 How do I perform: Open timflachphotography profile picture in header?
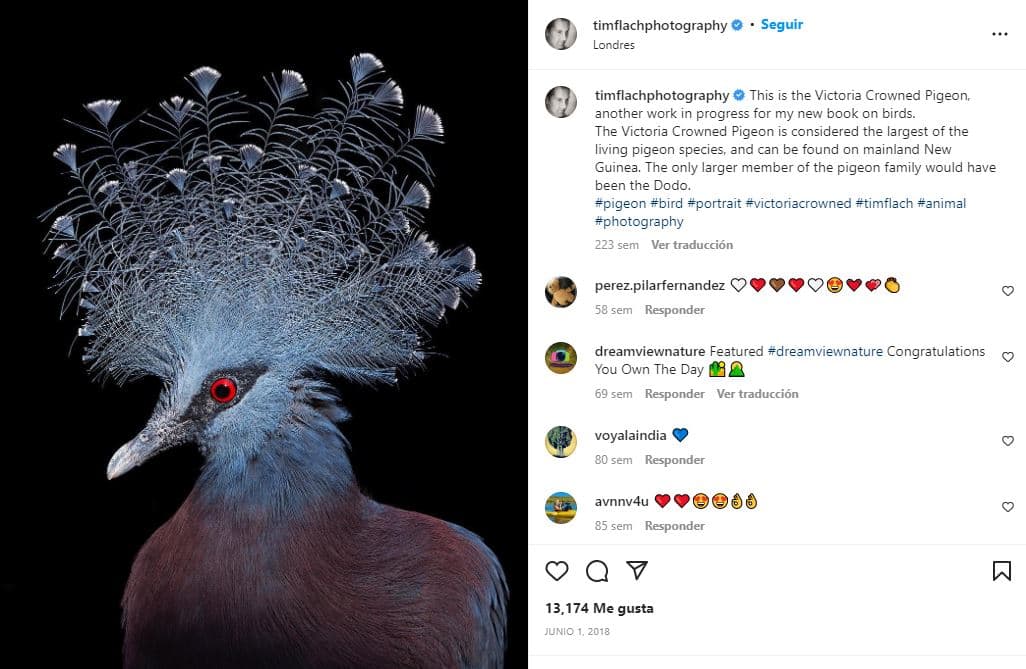[561, 34]
